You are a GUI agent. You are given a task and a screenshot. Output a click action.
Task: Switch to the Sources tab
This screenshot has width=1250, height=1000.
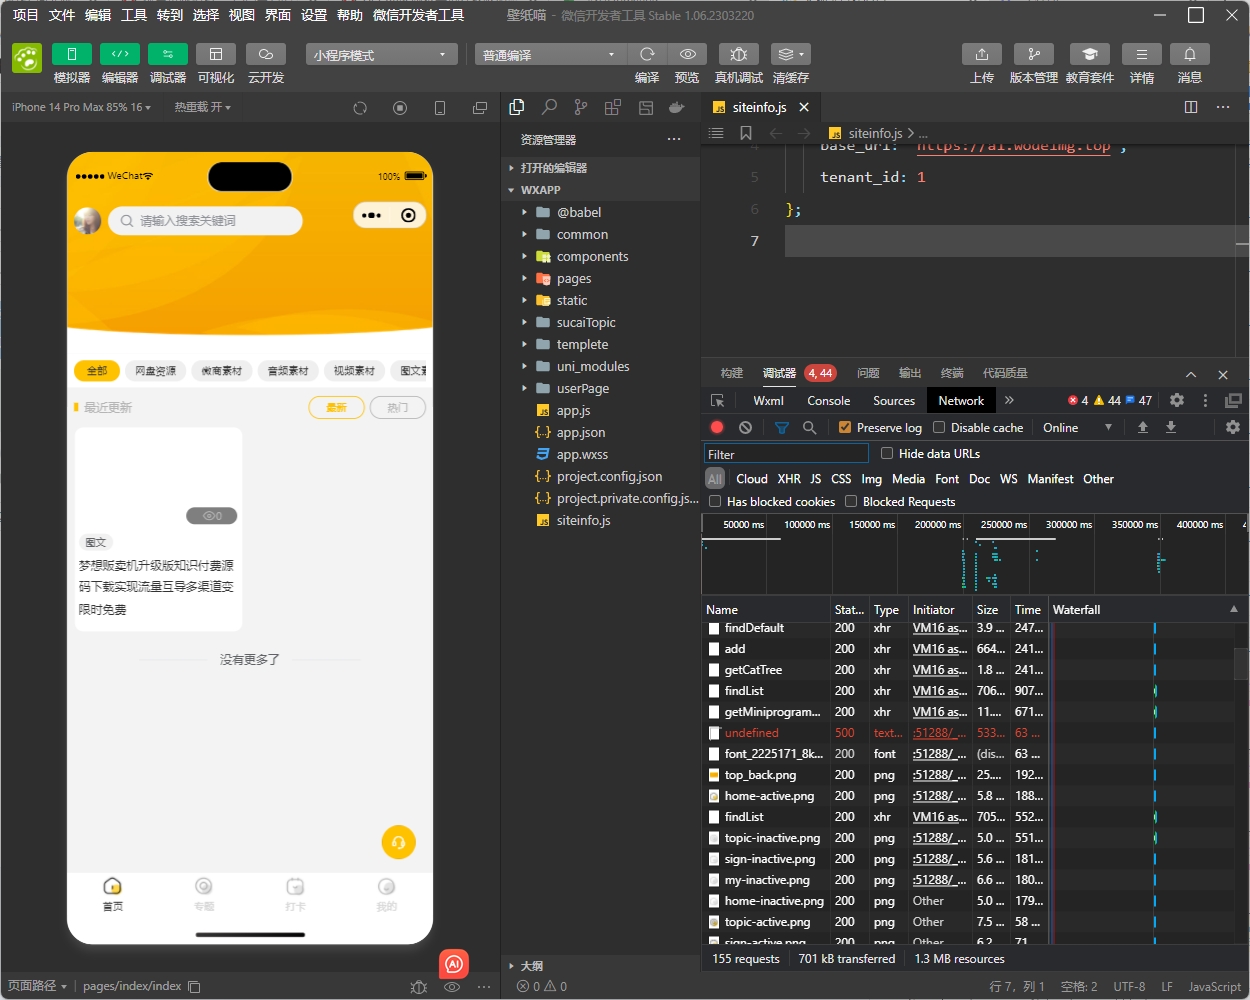tap(894, 400)
